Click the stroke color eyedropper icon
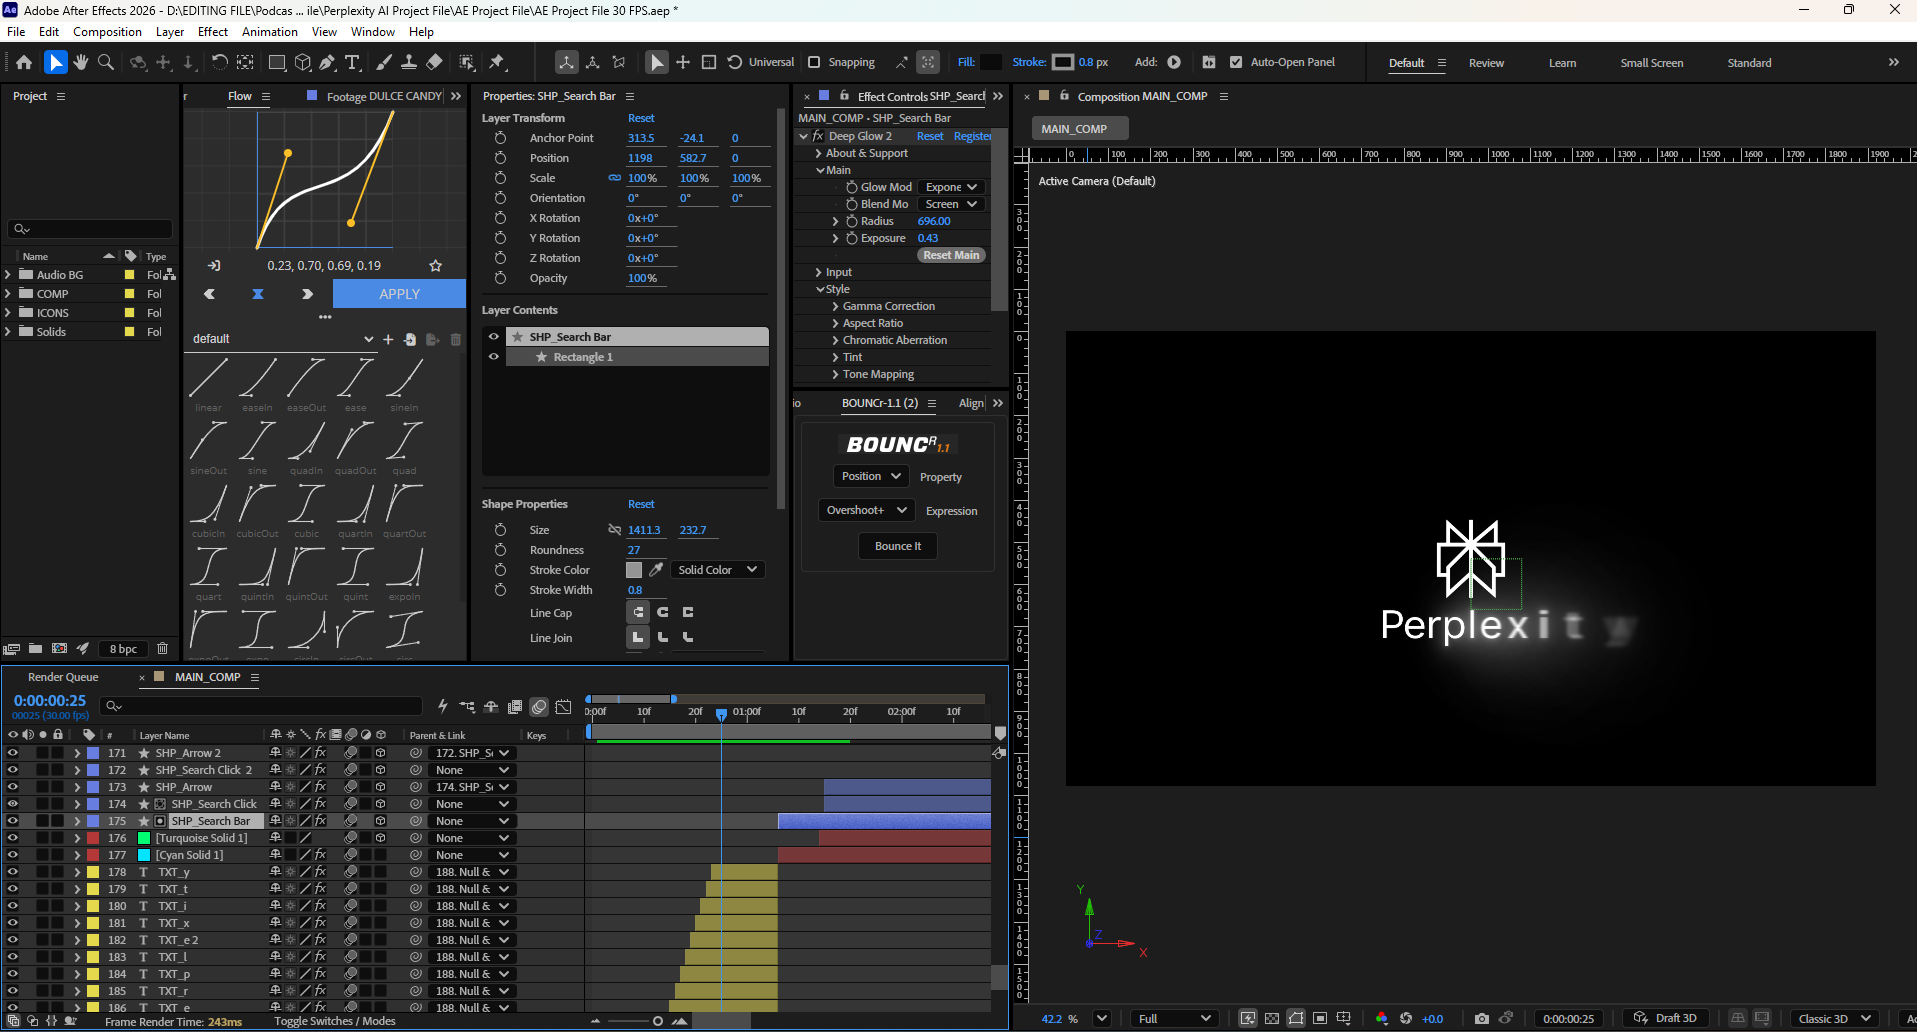Screen dimensions: 1917x1032 tap(656, 569)
